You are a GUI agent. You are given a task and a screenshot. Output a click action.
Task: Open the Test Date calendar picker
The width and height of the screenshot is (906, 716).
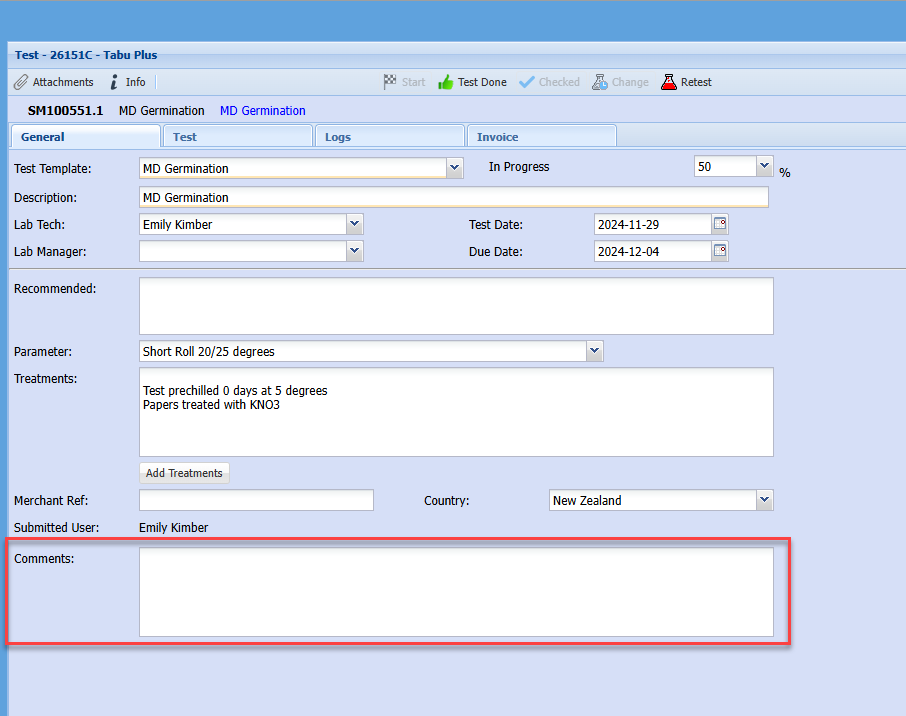(720, 224)
